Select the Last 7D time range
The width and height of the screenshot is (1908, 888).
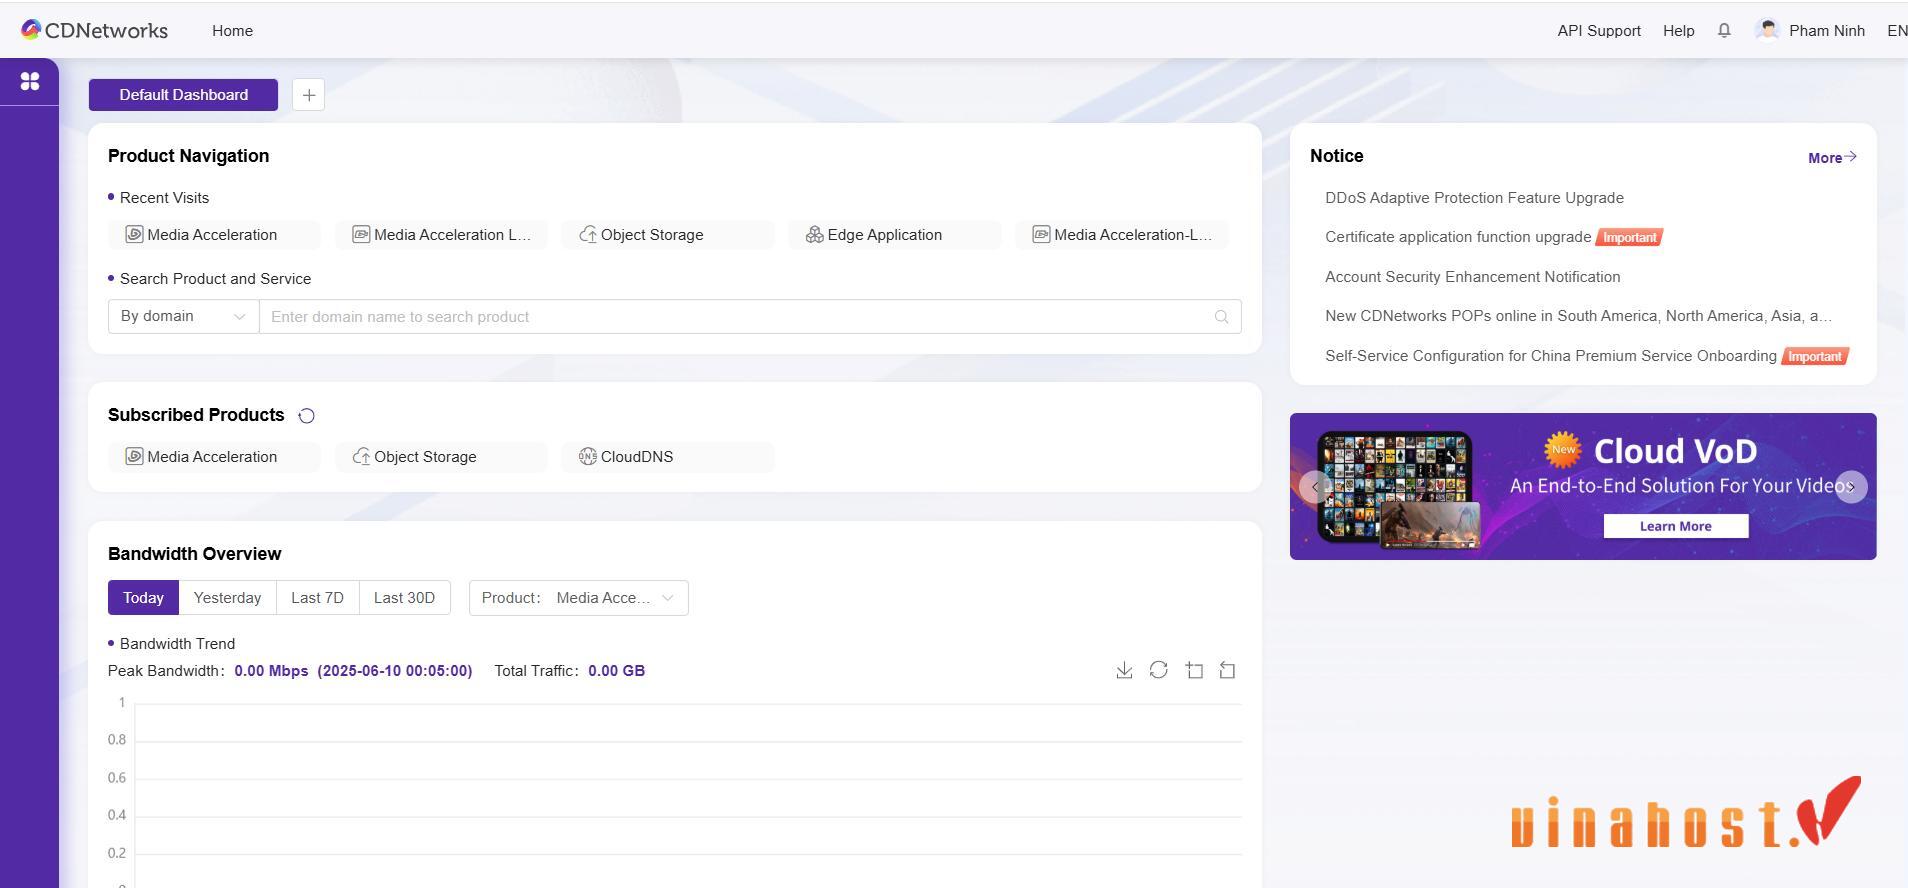point(317,598)
